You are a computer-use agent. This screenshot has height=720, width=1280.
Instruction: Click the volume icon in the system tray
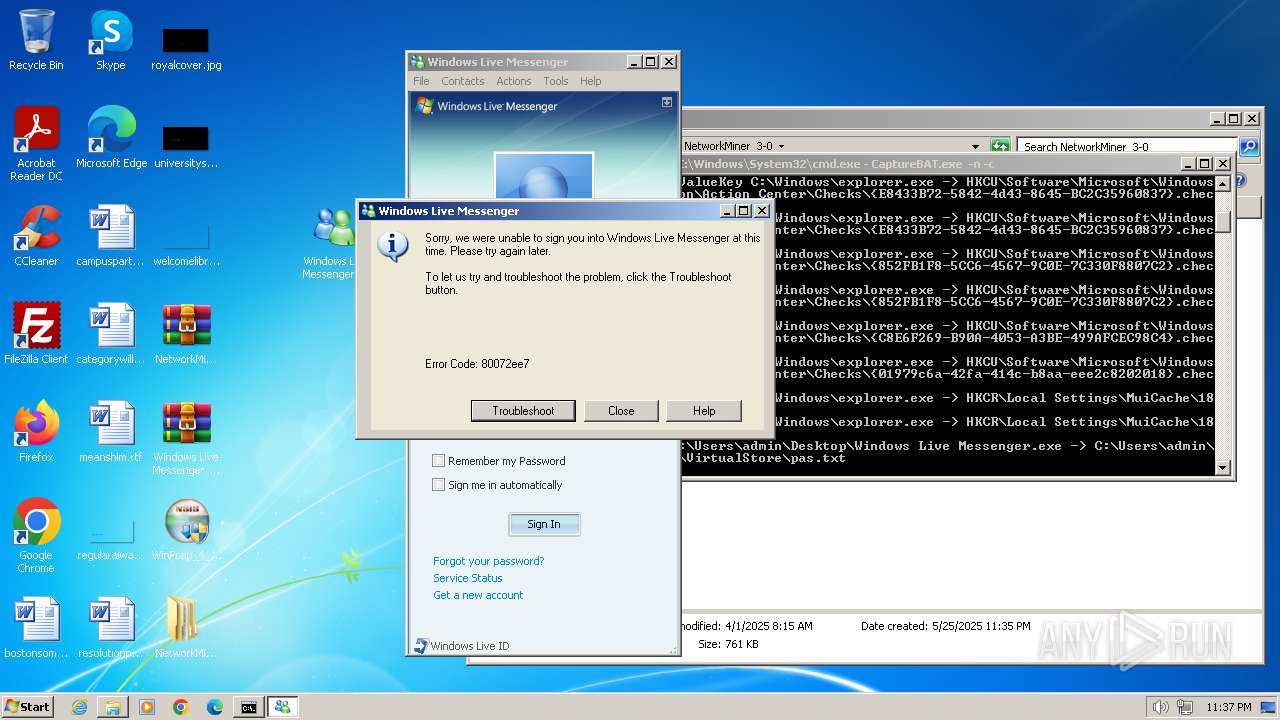1160,707
